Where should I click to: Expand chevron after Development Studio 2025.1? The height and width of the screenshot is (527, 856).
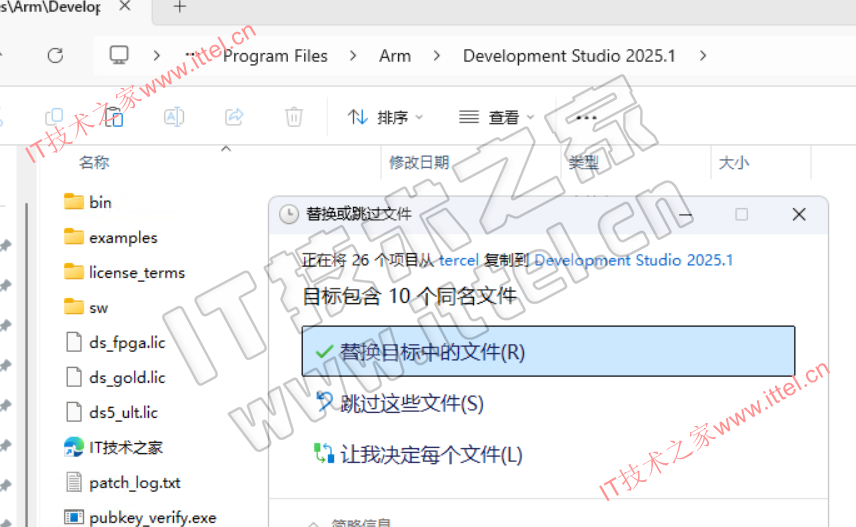704,56
